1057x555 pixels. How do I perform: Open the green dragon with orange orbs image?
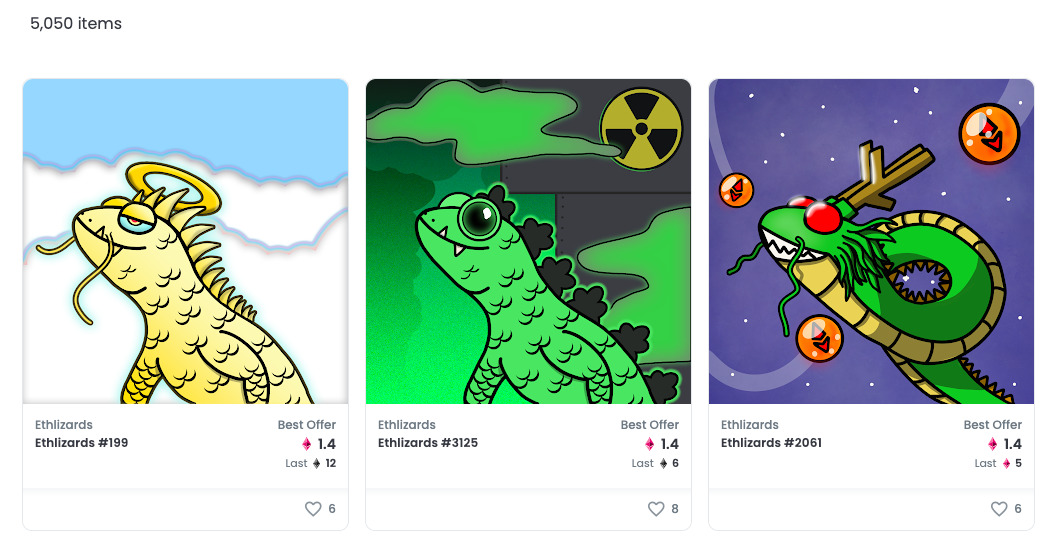(x=871, y=241)
